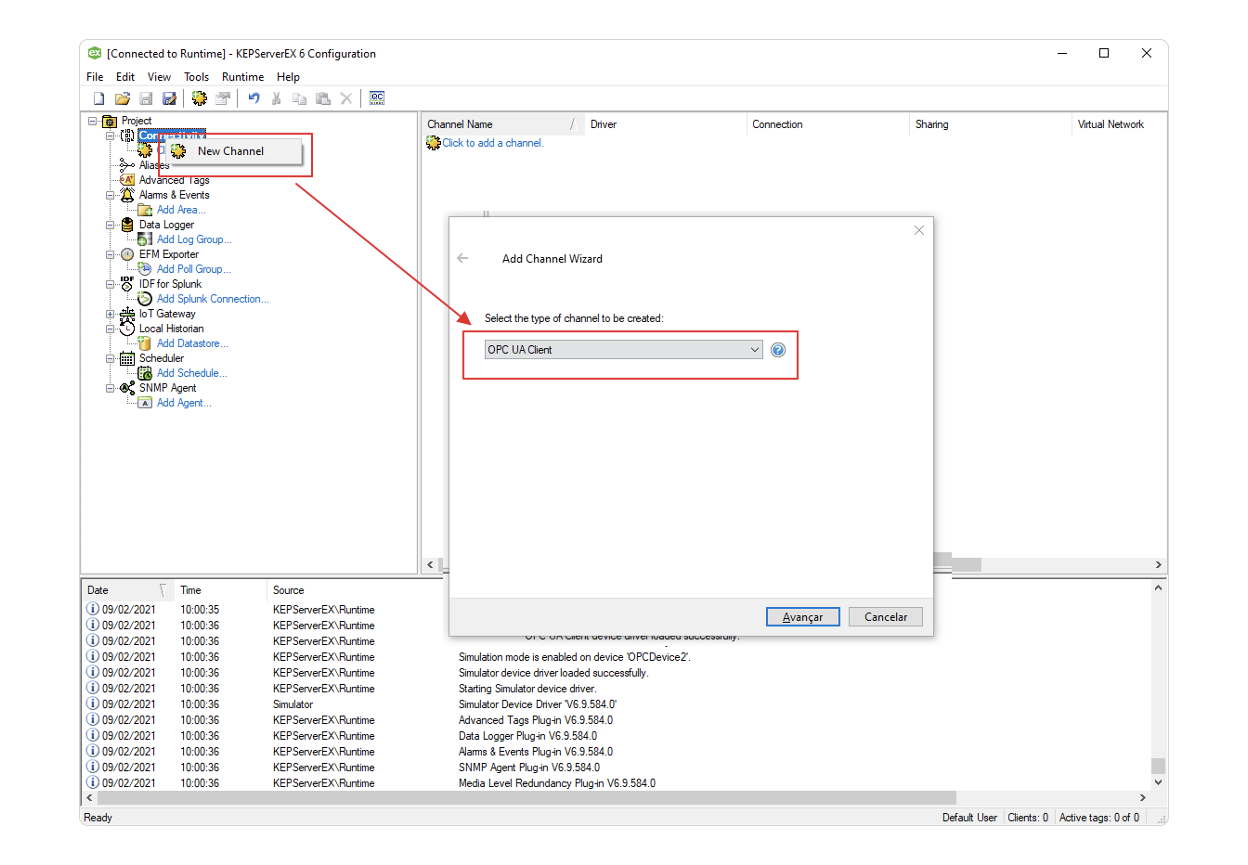Open the File menu

coord(95,77)
